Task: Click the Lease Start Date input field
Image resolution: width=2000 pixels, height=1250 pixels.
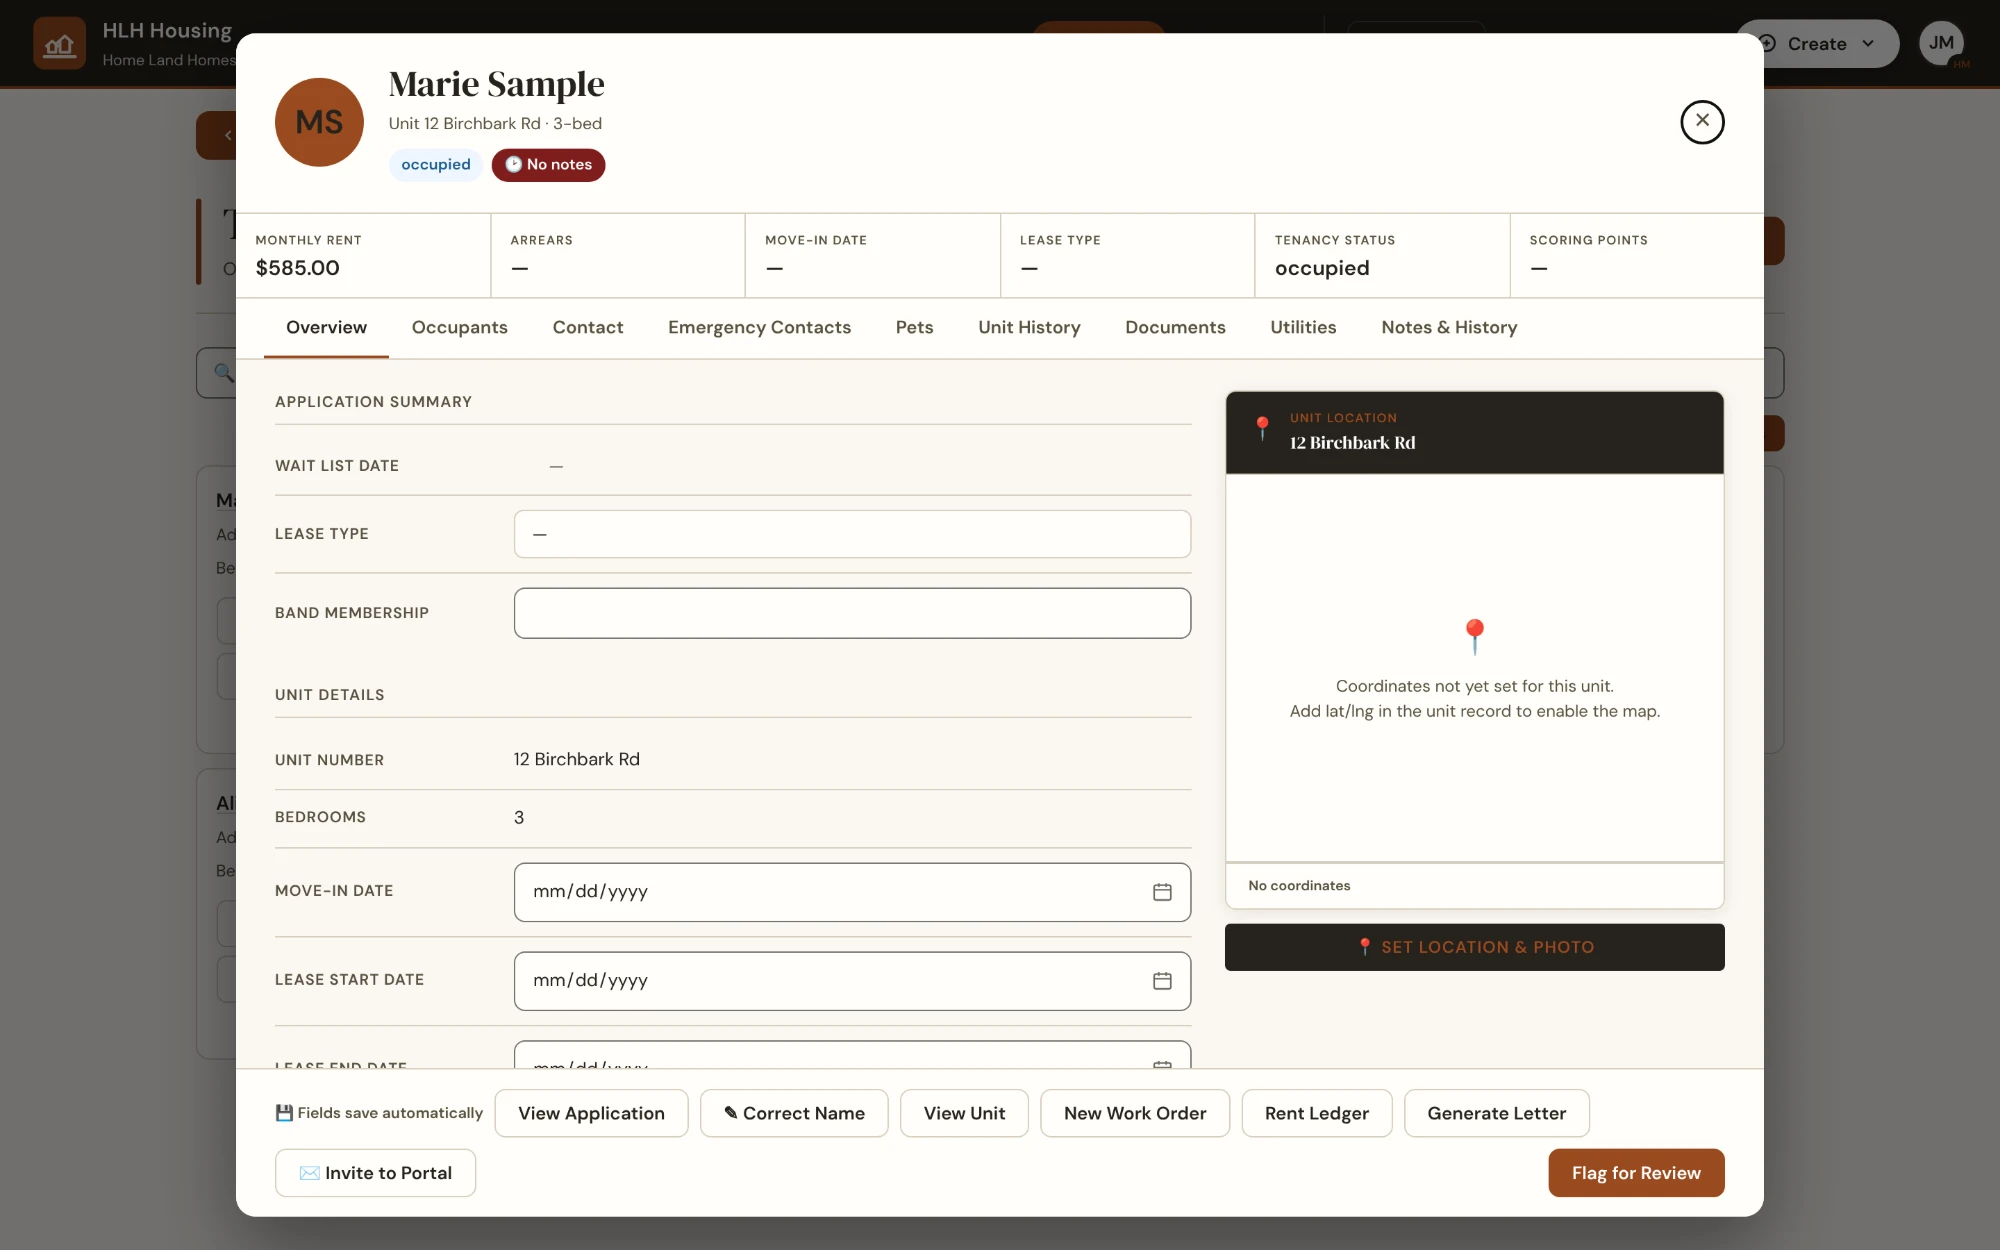Action: pos(852,981)
